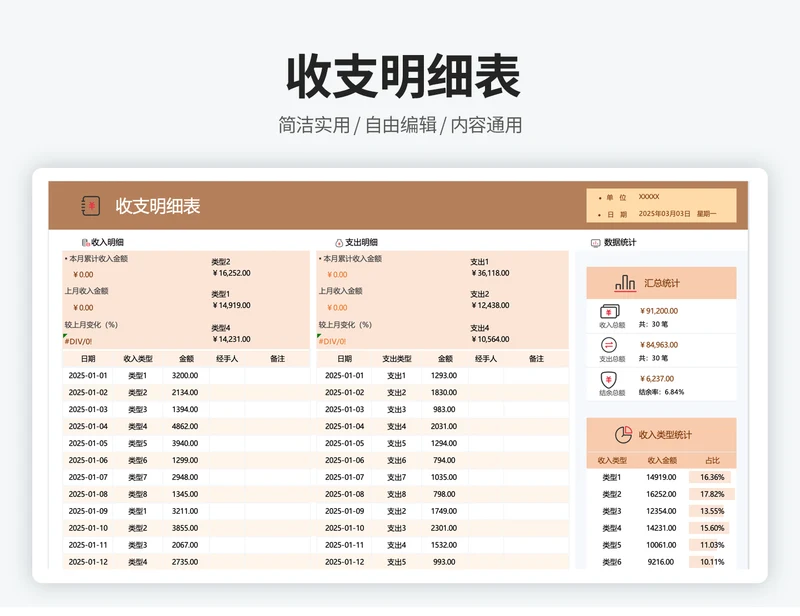Select income amount cell 3940.00
Image resolution: width=800 pixels, height=616 pixels.
[185, 443]
